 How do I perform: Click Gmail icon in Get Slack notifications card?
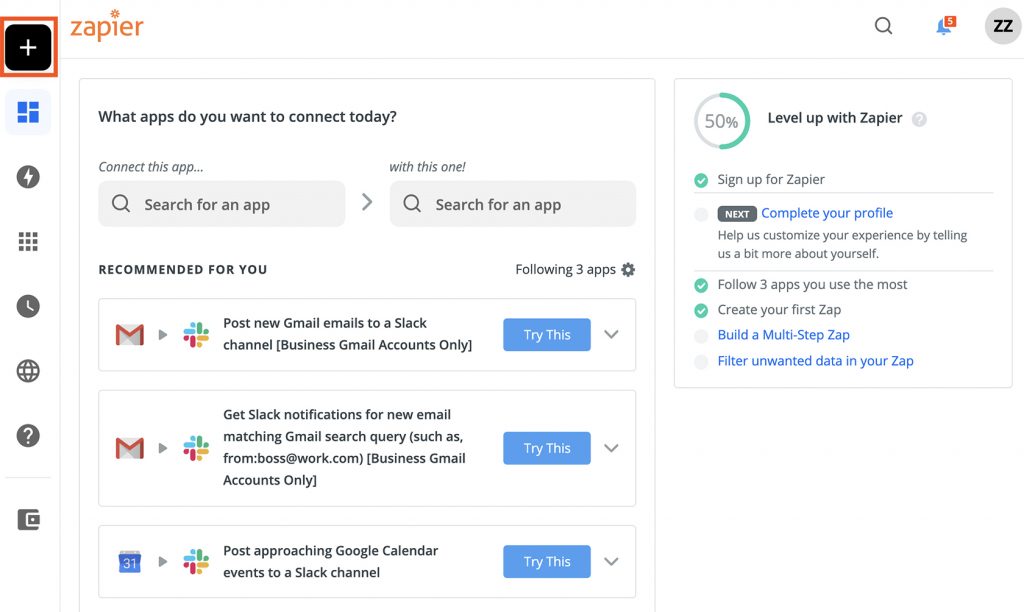tap(129, 448)
